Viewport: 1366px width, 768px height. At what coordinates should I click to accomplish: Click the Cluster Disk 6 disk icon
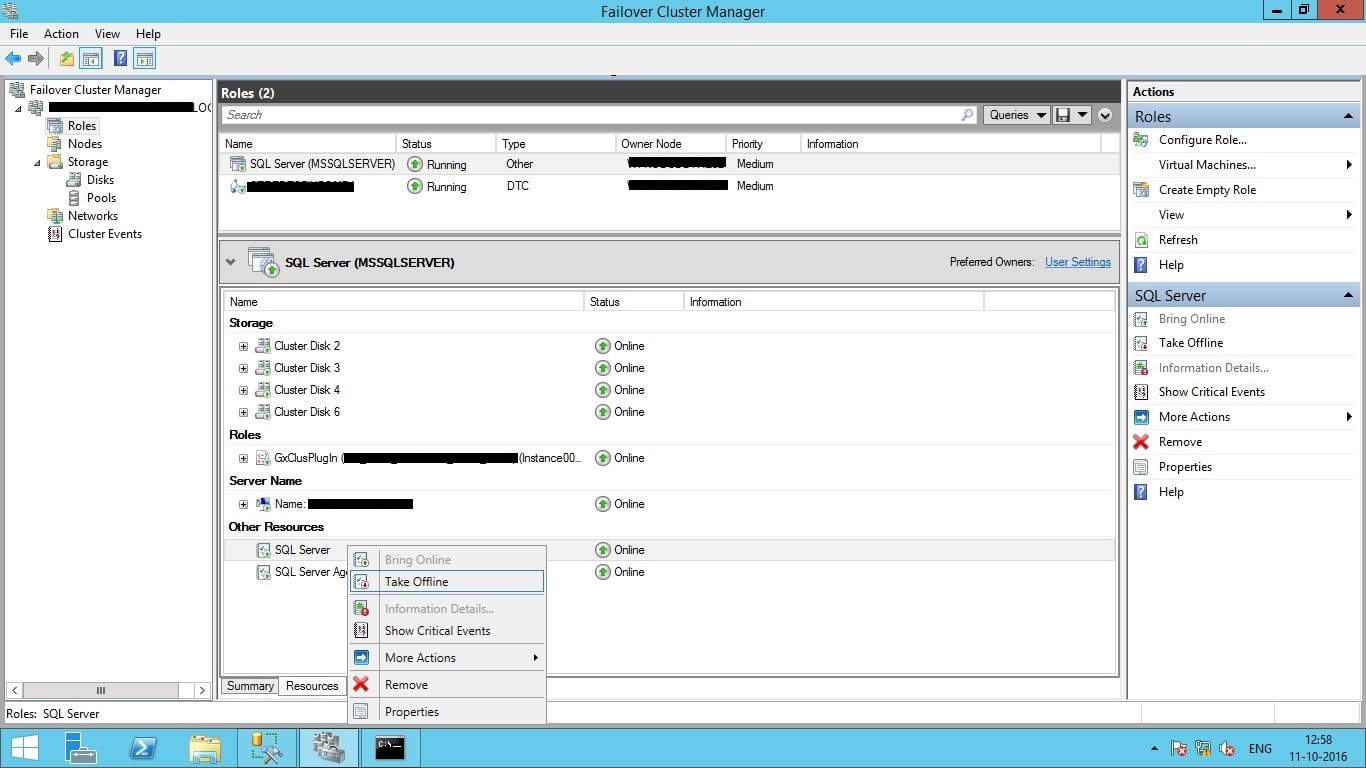point(263,412)
